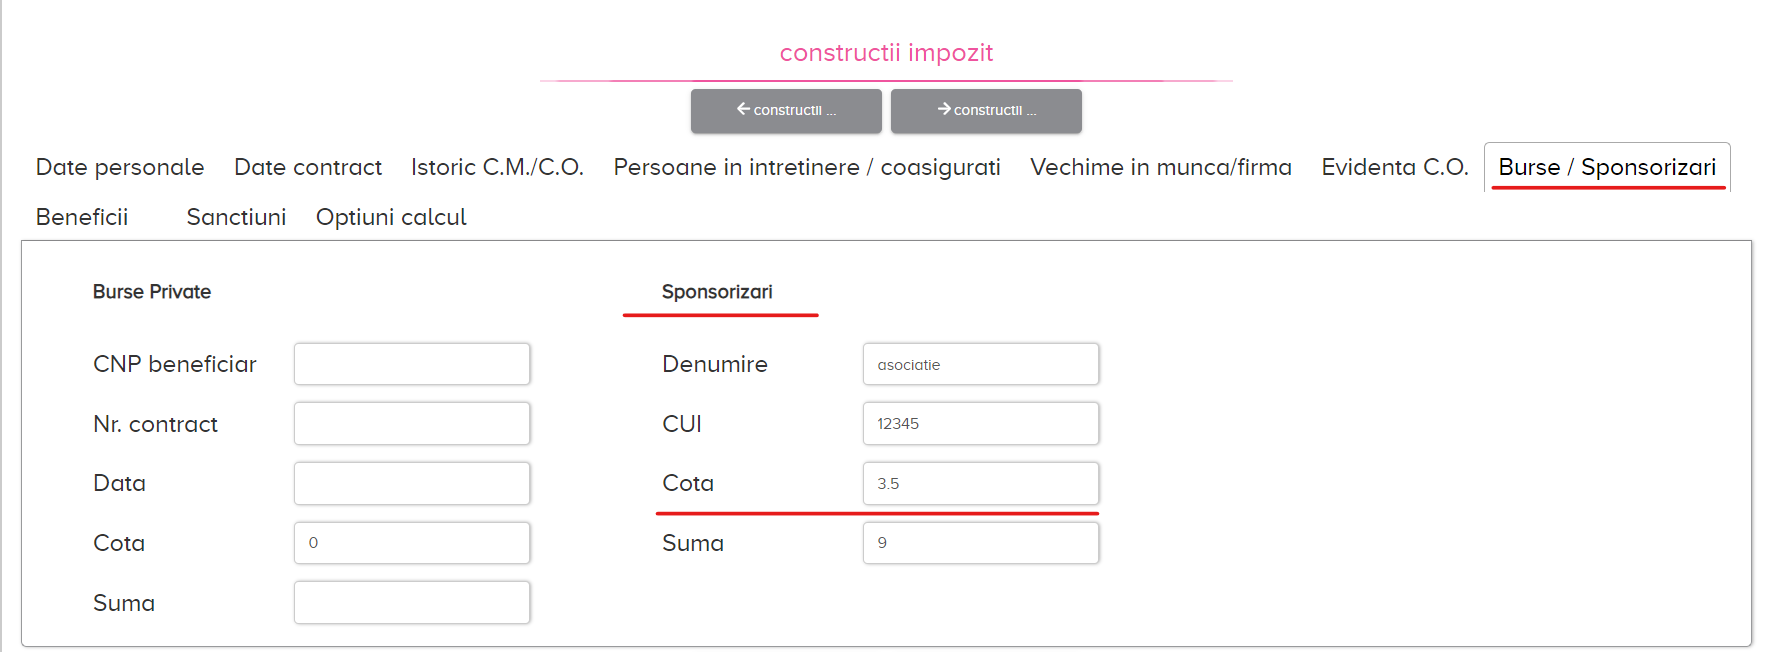This screenshot has height=652, width=1766.
Task: Open the Istoric C.M./C.O. tab
Action: (x=497, y=167)
